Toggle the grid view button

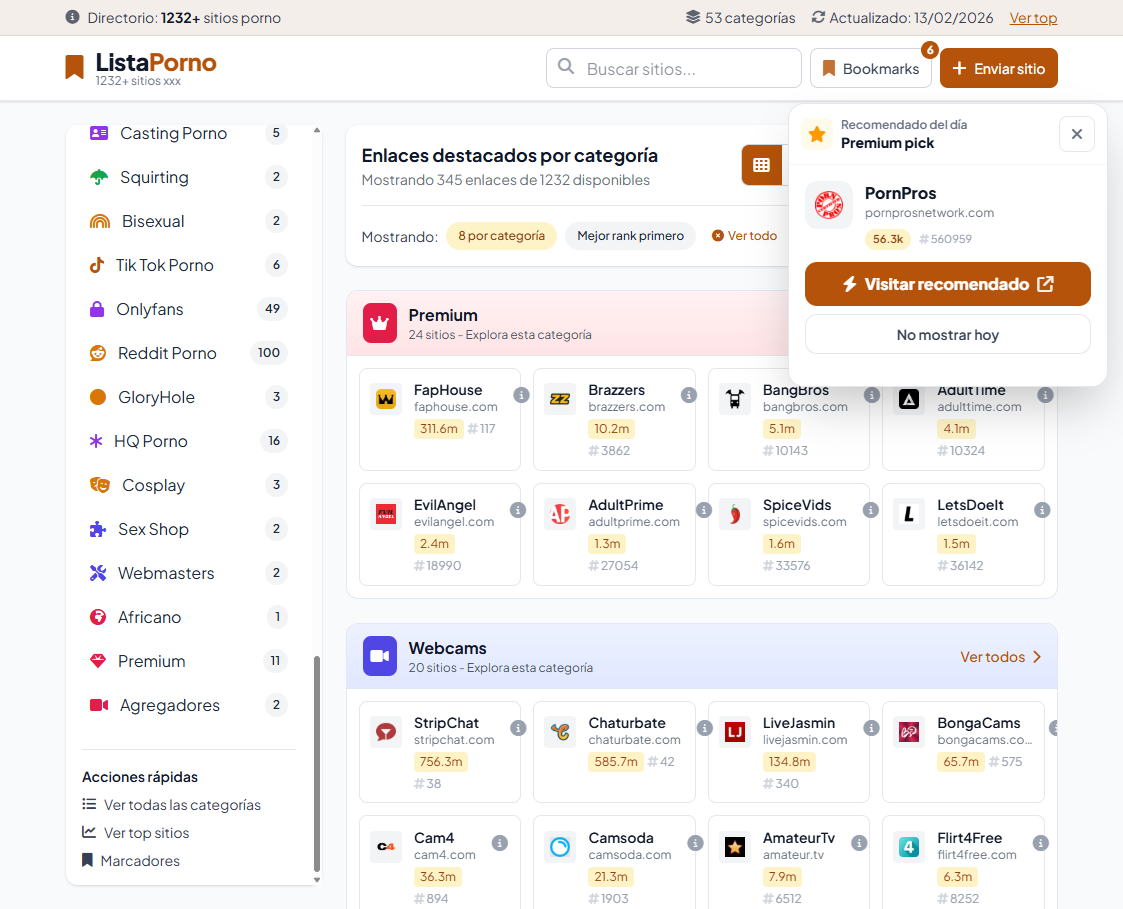761,165
